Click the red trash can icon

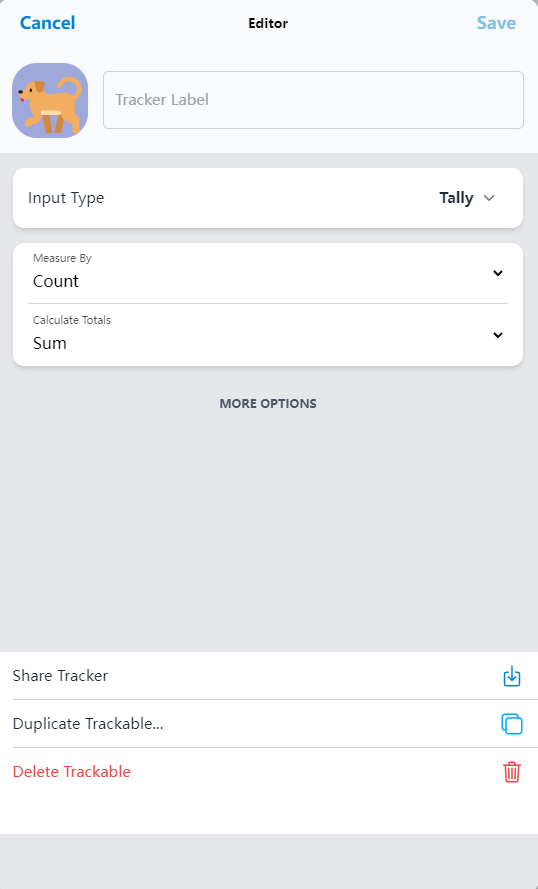[x=512, y=772]
